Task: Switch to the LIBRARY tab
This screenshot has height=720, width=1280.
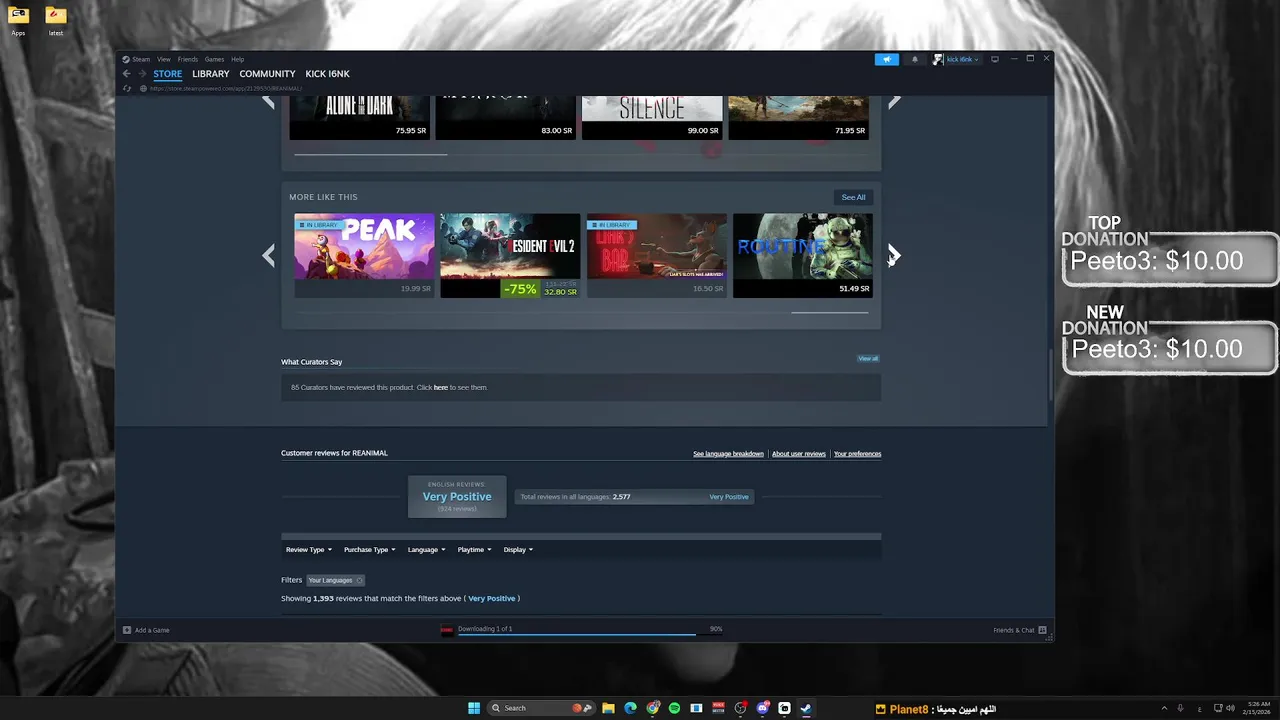Action: (x=211, y=74)
